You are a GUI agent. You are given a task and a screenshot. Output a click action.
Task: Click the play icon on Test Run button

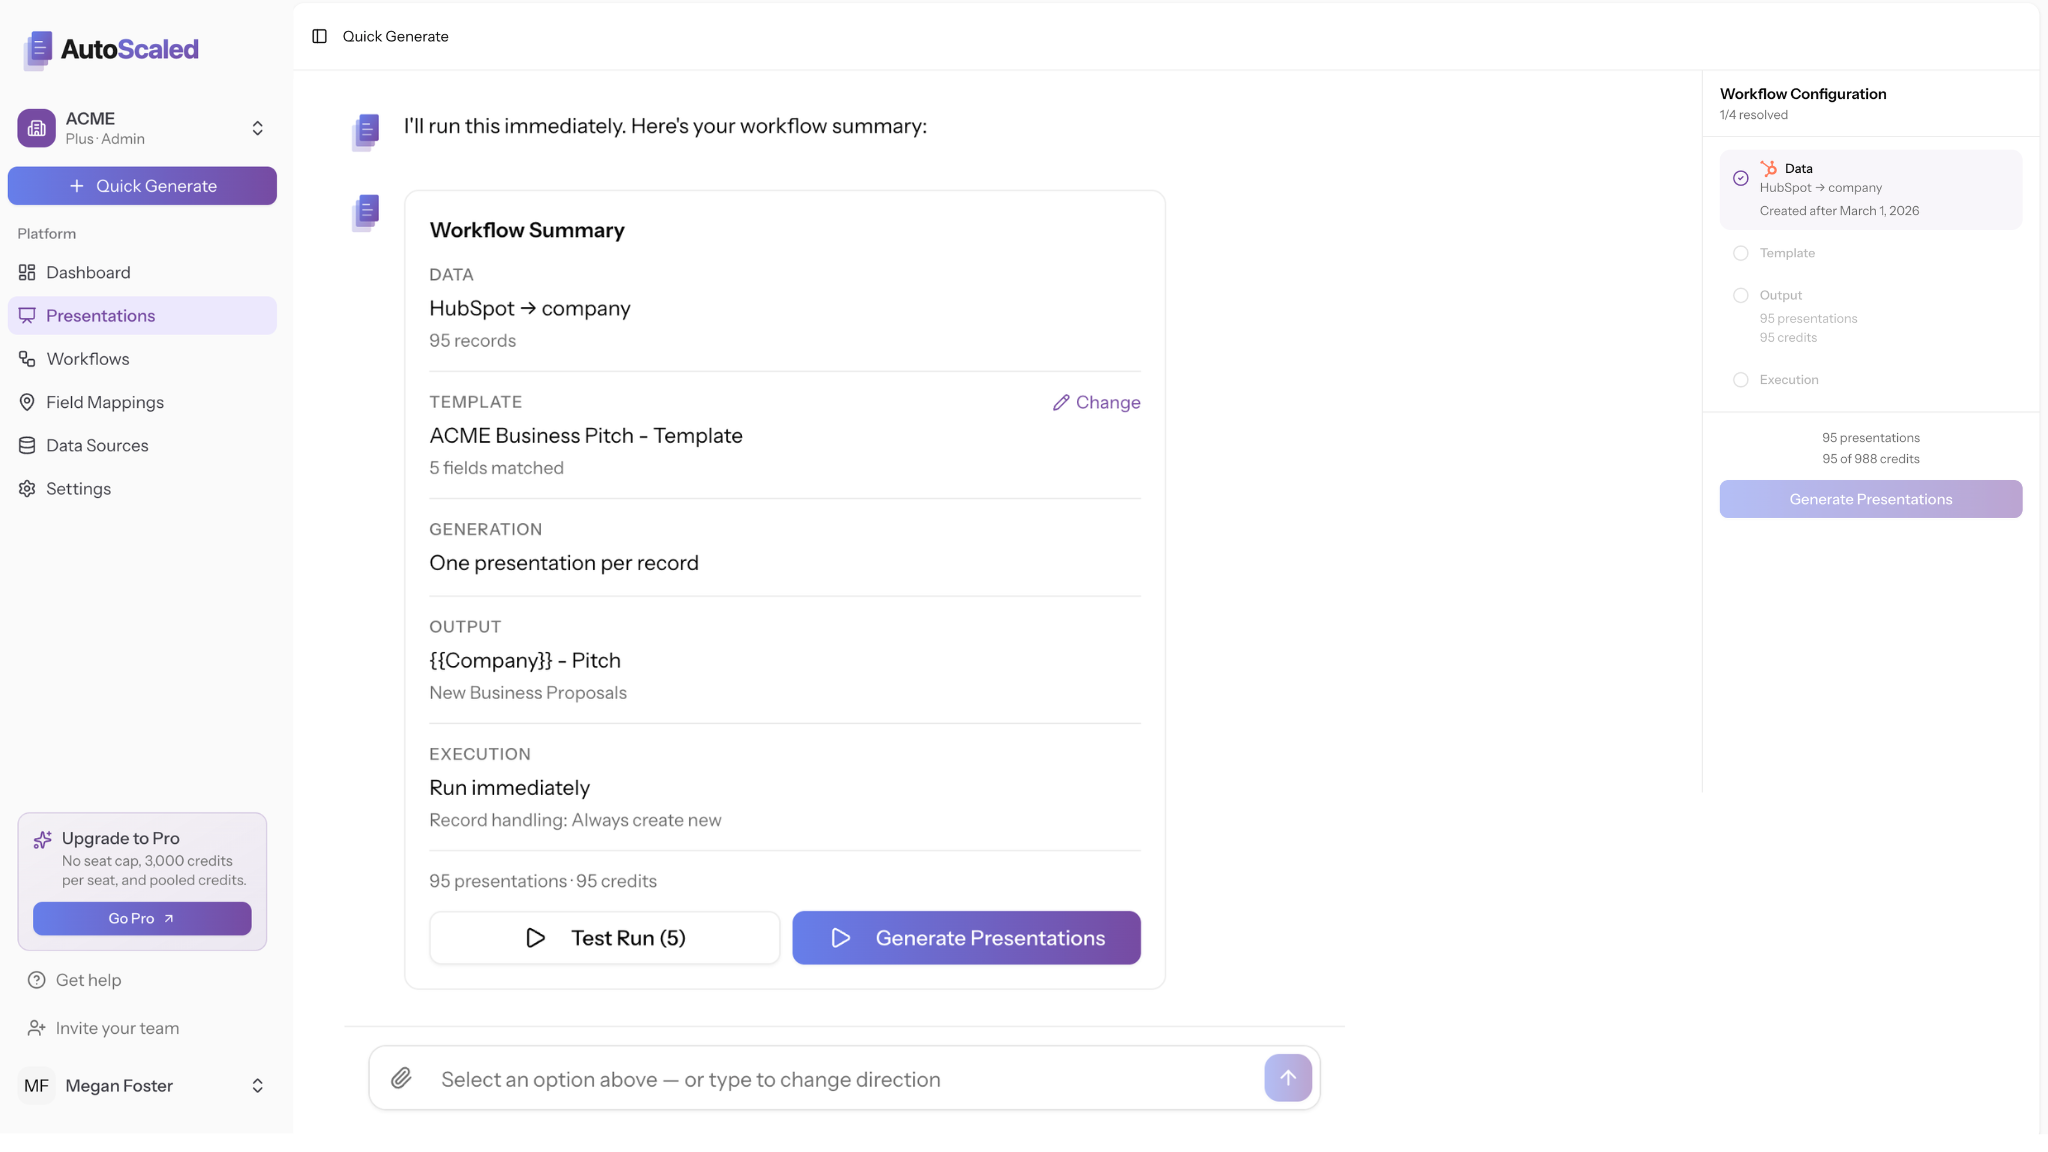tap(536, 938)
